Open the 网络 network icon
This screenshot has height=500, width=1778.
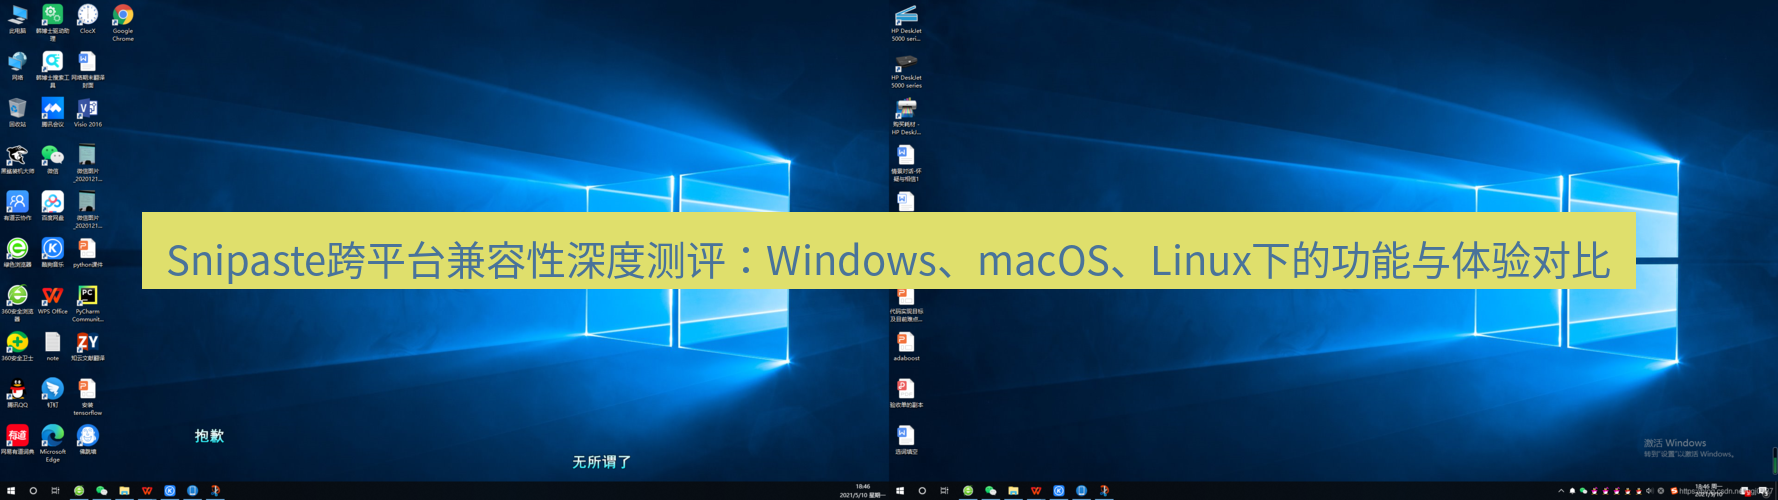tap(17, 66)
